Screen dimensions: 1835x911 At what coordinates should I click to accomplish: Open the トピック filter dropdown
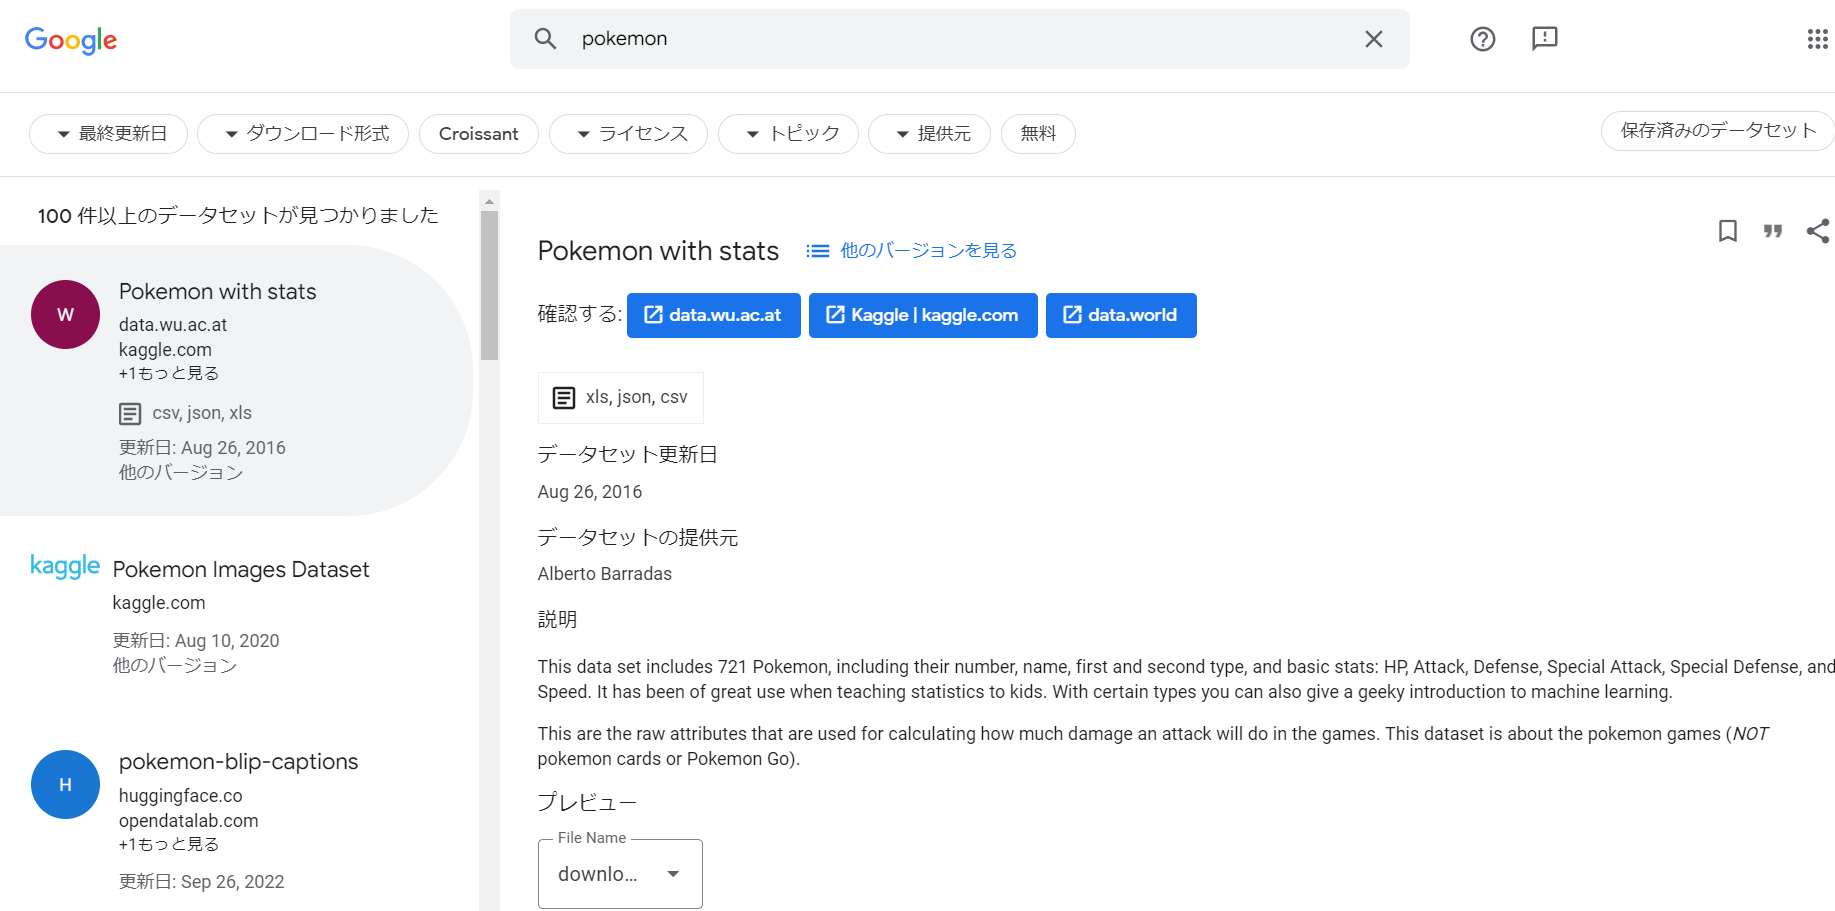point(789,134)
